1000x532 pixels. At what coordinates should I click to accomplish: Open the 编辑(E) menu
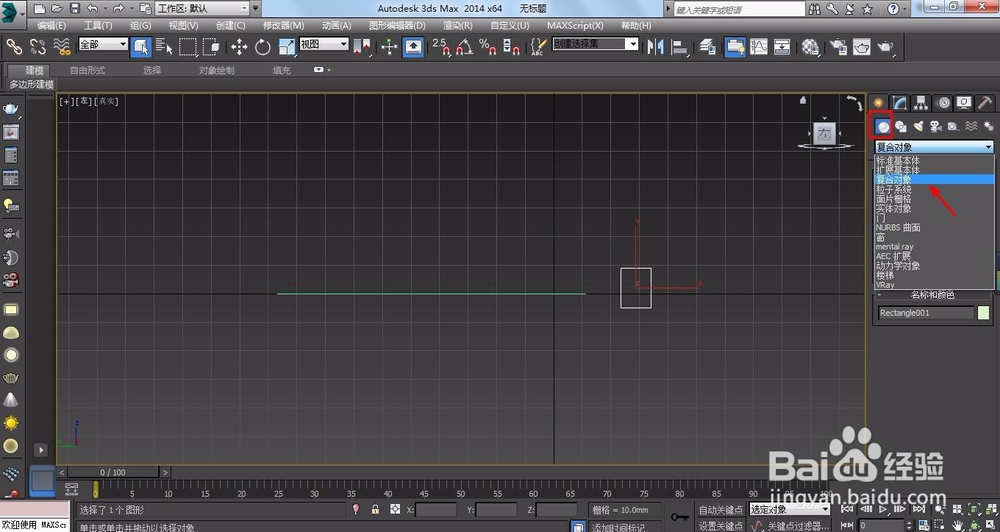click(51, 26)
